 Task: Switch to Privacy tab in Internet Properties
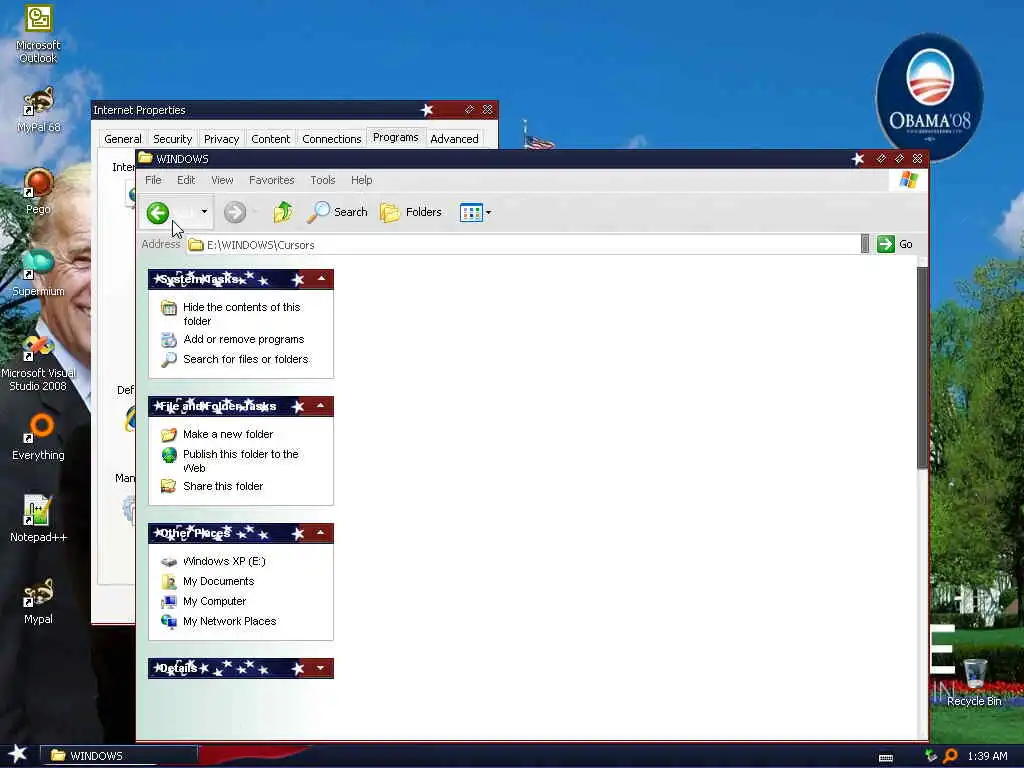point(221,139)
